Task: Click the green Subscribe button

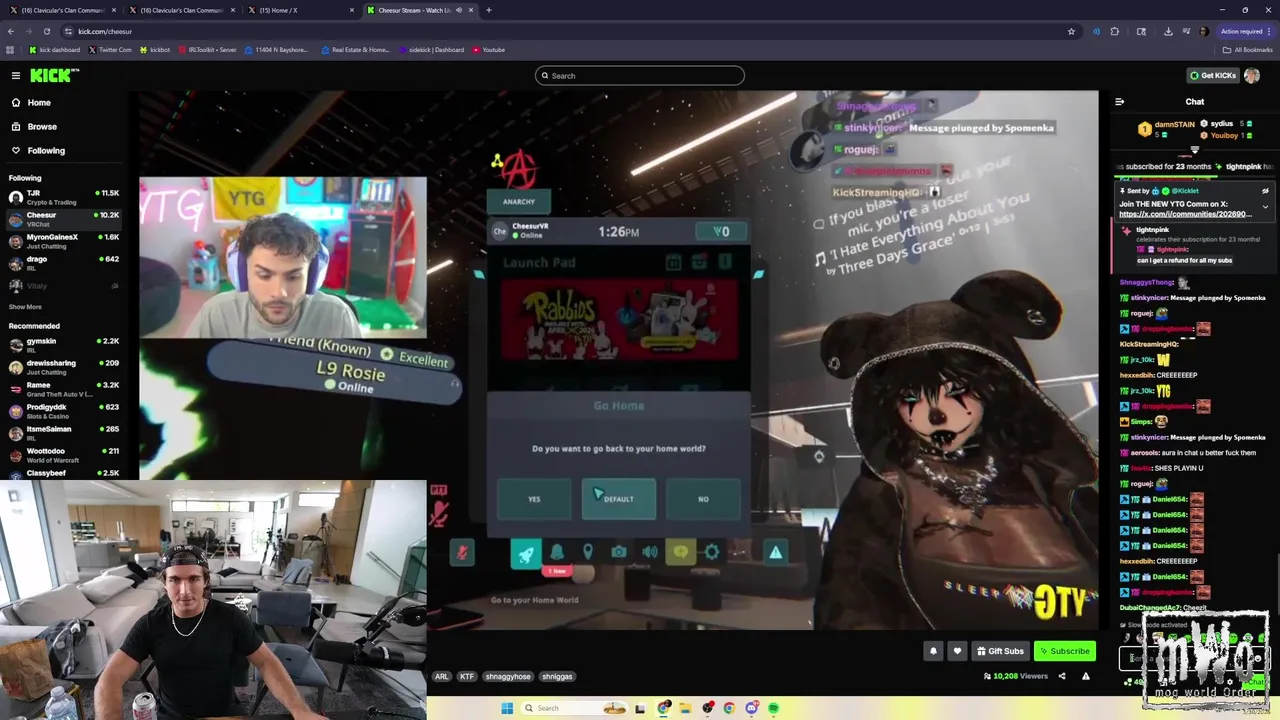Action: pos(1065,651)
